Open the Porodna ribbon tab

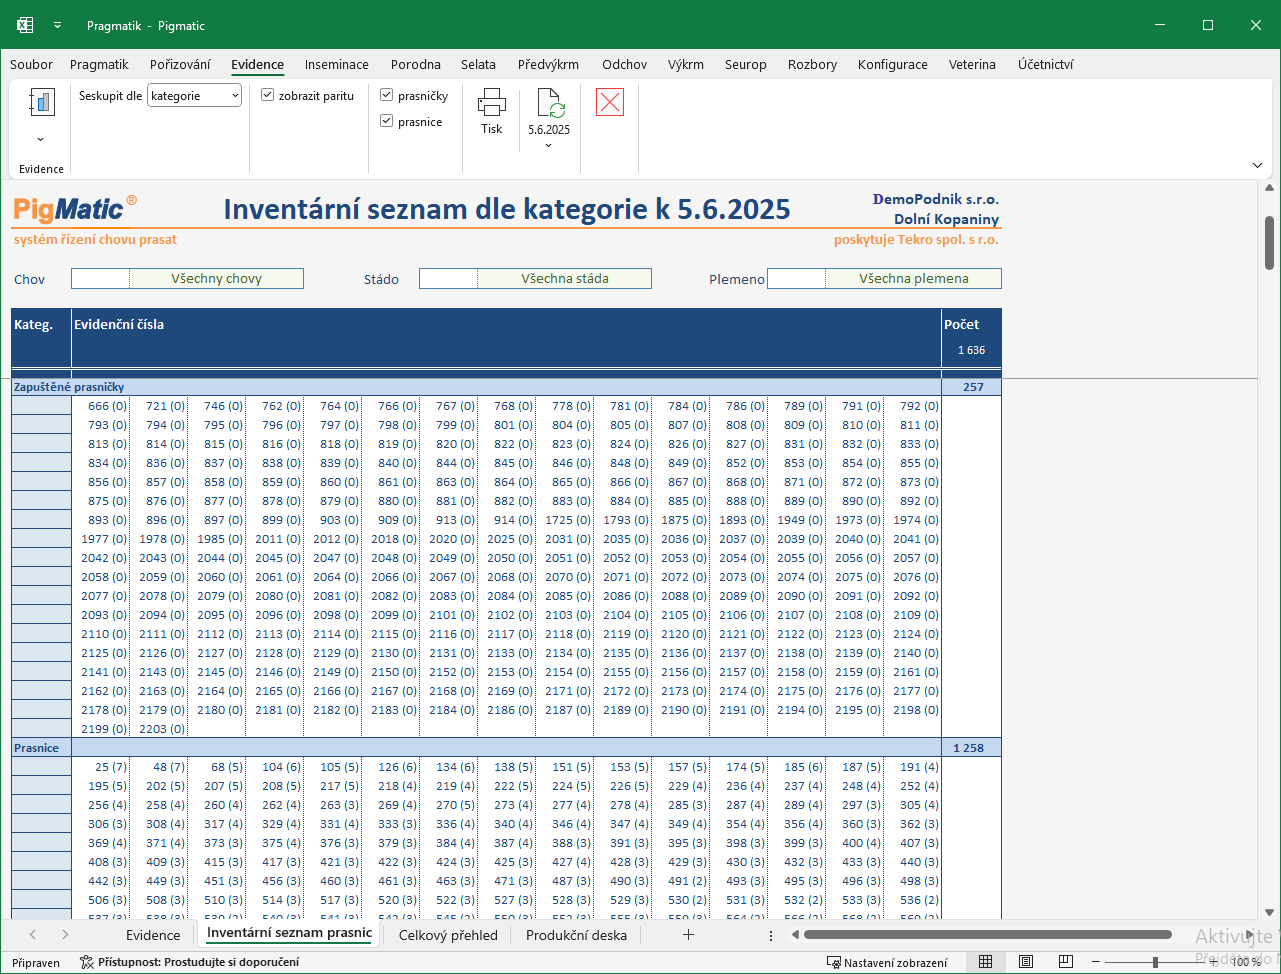(x=416, y=64)
